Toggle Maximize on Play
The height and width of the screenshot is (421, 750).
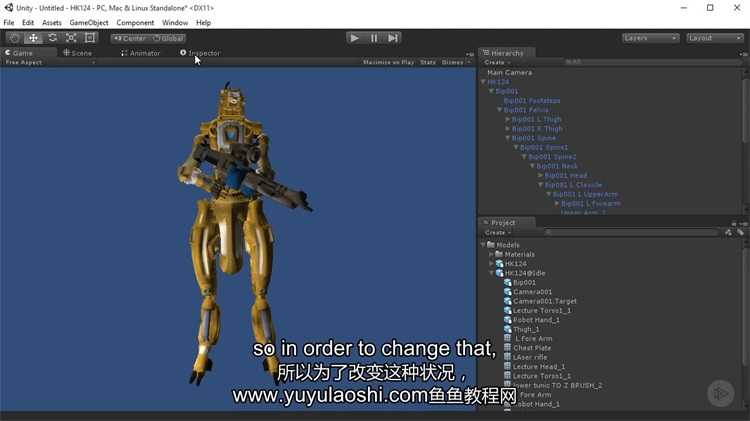[388, 62]
